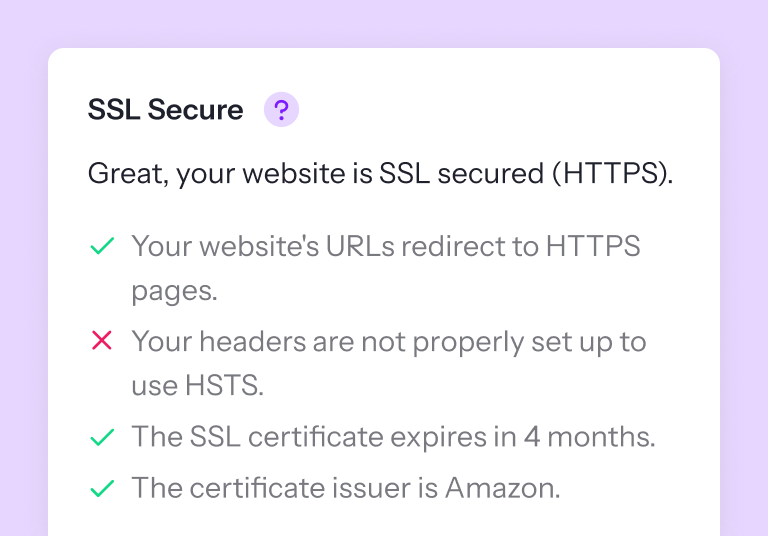The image size is (768, 536).
Task: Click green checkmark beside certificate issuer item
Action: point(101,490)
